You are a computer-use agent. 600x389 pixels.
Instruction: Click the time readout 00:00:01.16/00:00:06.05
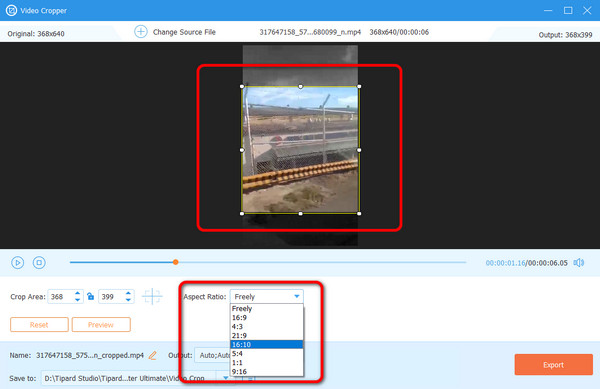pos(527,263)
